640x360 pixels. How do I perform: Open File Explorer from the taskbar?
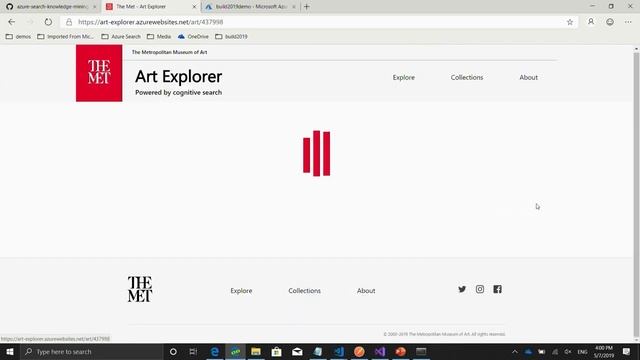pos(256,351)
